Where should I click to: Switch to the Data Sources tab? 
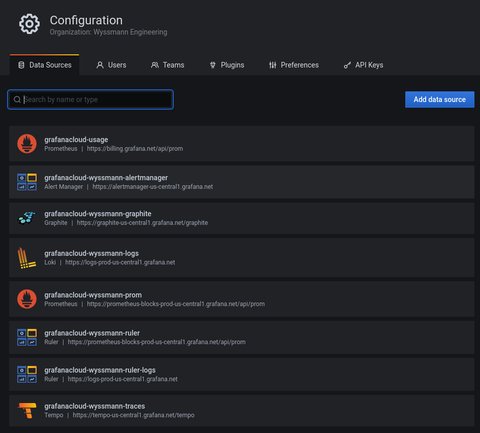coord(44,65)
